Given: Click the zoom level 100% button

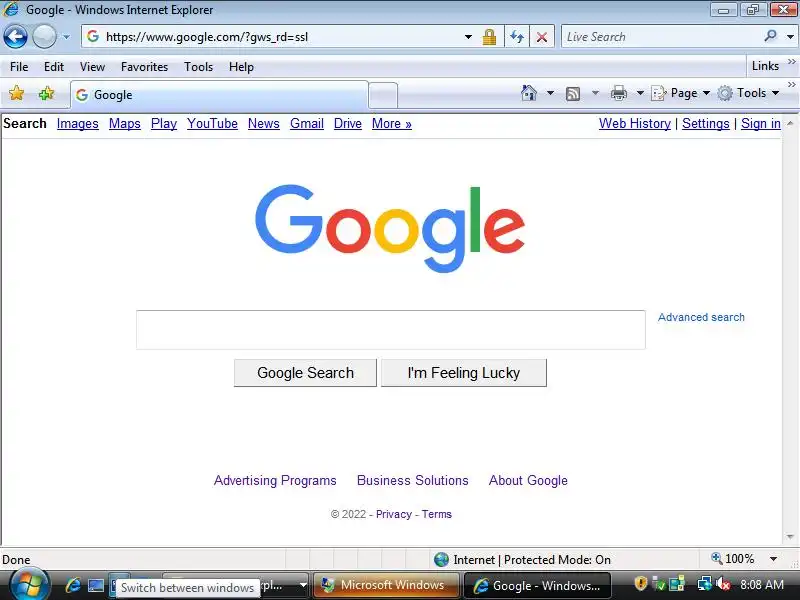Looking at the screenshot, I should pyautogui.click(x=733, y=559).
